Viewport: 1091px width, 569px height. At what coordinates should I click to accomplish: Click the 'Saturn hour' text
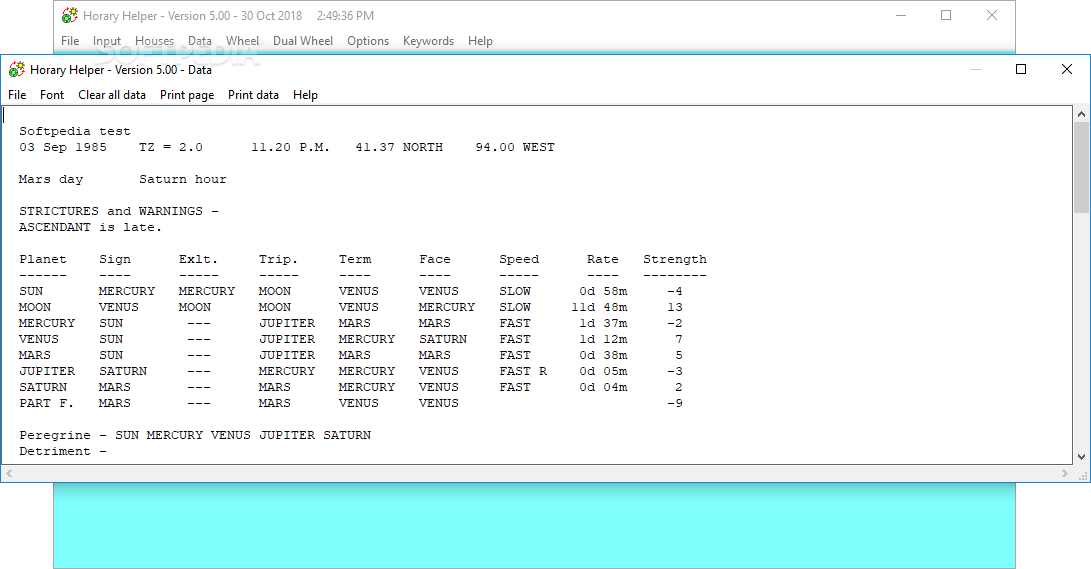coord(182,179)
